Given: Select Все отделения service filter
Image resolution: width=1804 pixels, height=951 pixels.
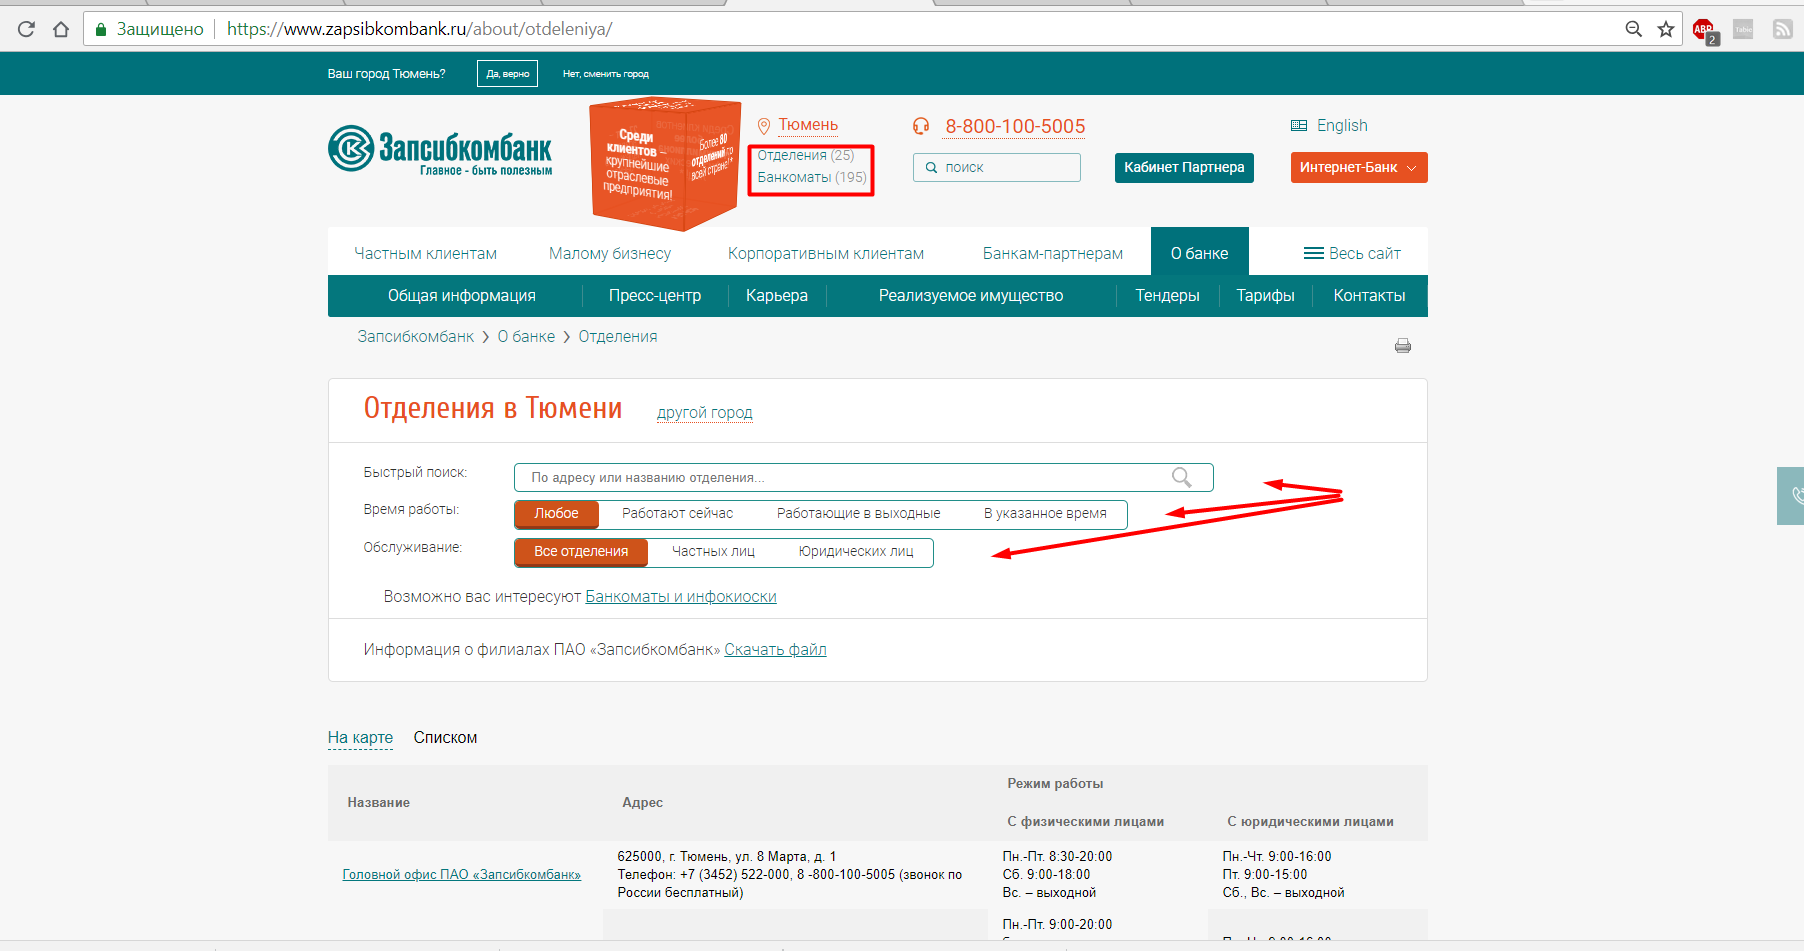Looking at the screenshot, I should click(x=581, y=552).
